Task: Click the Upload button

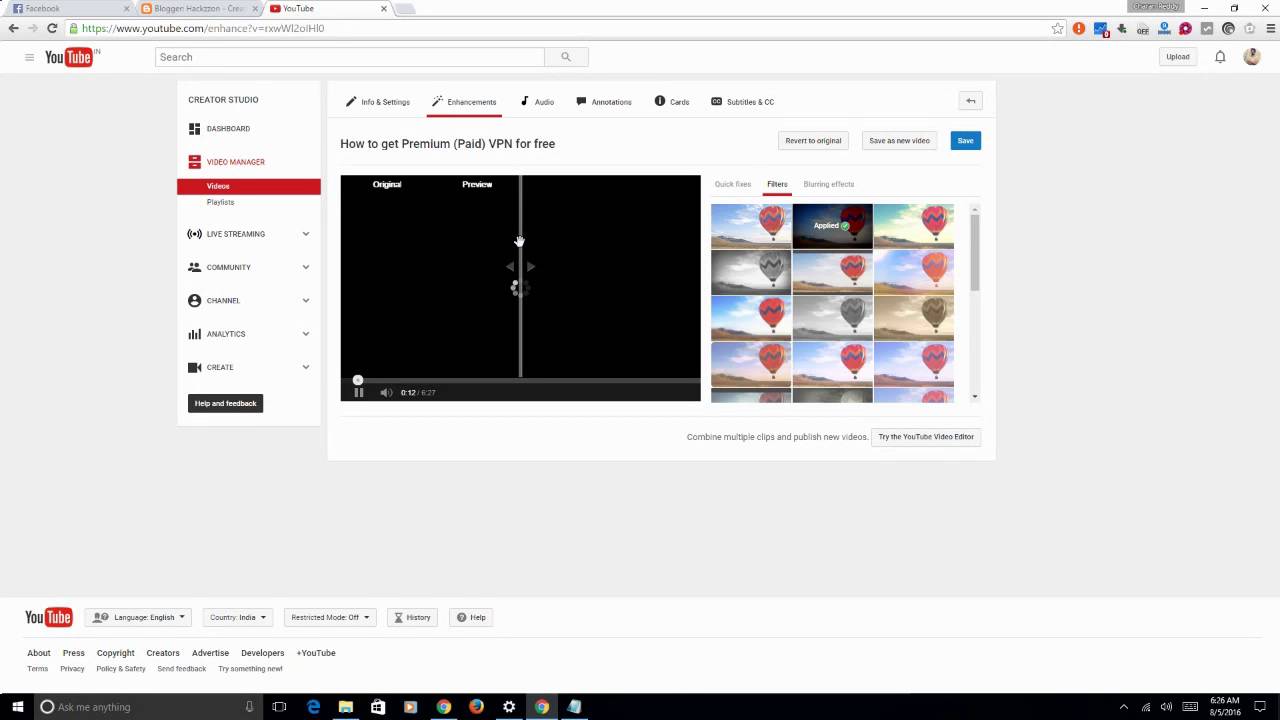Action: point(1178,57)
